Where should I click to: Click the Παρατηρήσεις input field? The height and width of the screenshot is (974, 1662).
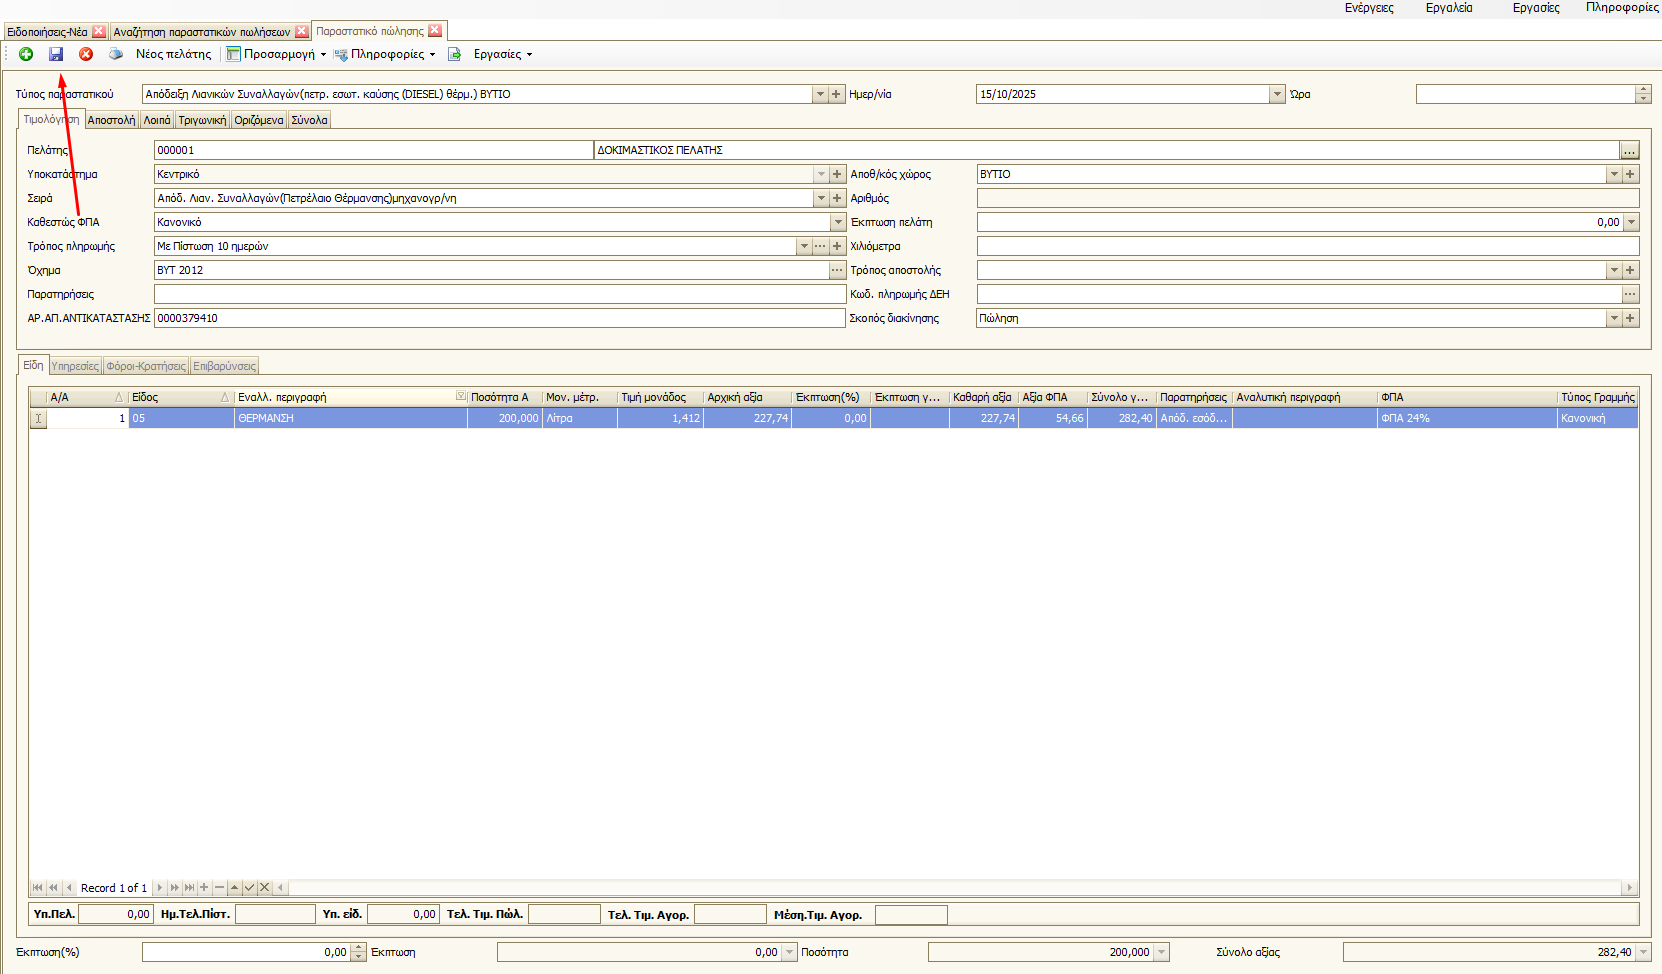coord(500,294)
